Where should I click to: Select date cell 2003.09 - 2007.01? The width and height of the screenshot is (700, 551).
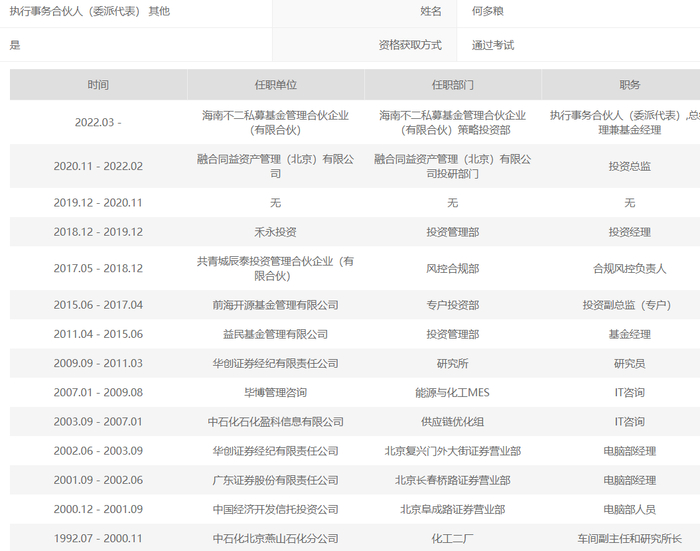[98, 422]
